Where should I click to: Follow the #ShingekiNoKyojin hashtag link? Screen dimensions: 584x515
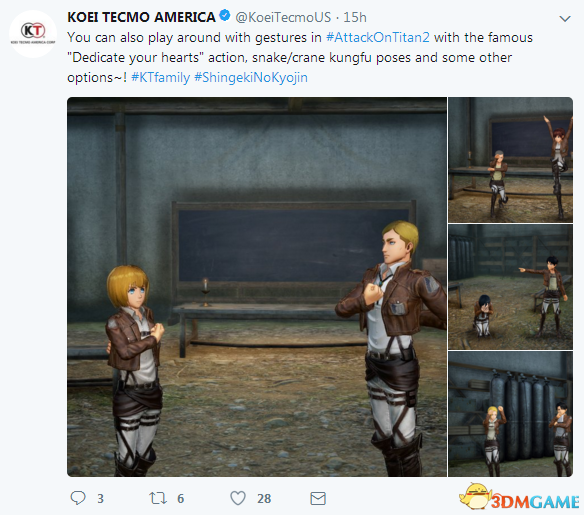point(251,77)
